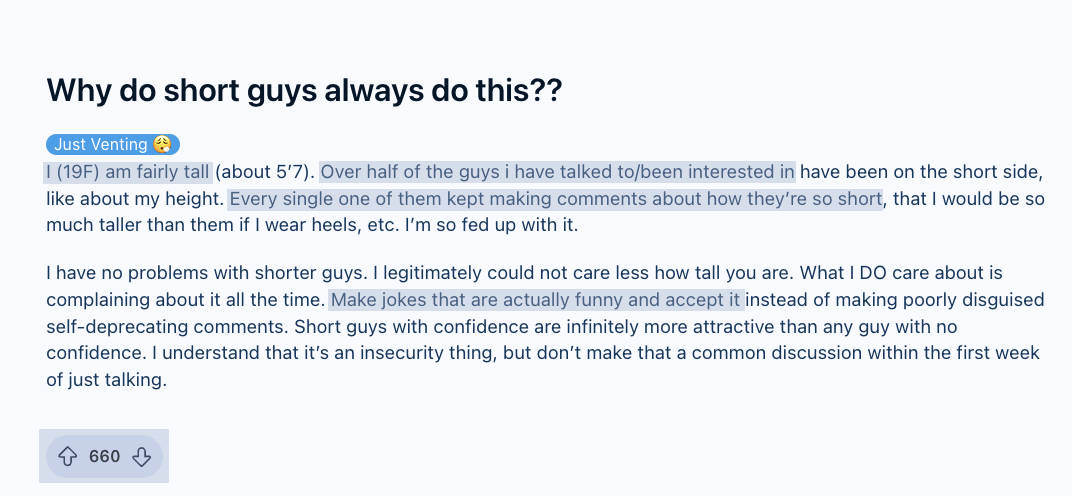The image size is (1072, 496).
Task: Click the weary face emoji in the flair
Action: click(161, 144)
